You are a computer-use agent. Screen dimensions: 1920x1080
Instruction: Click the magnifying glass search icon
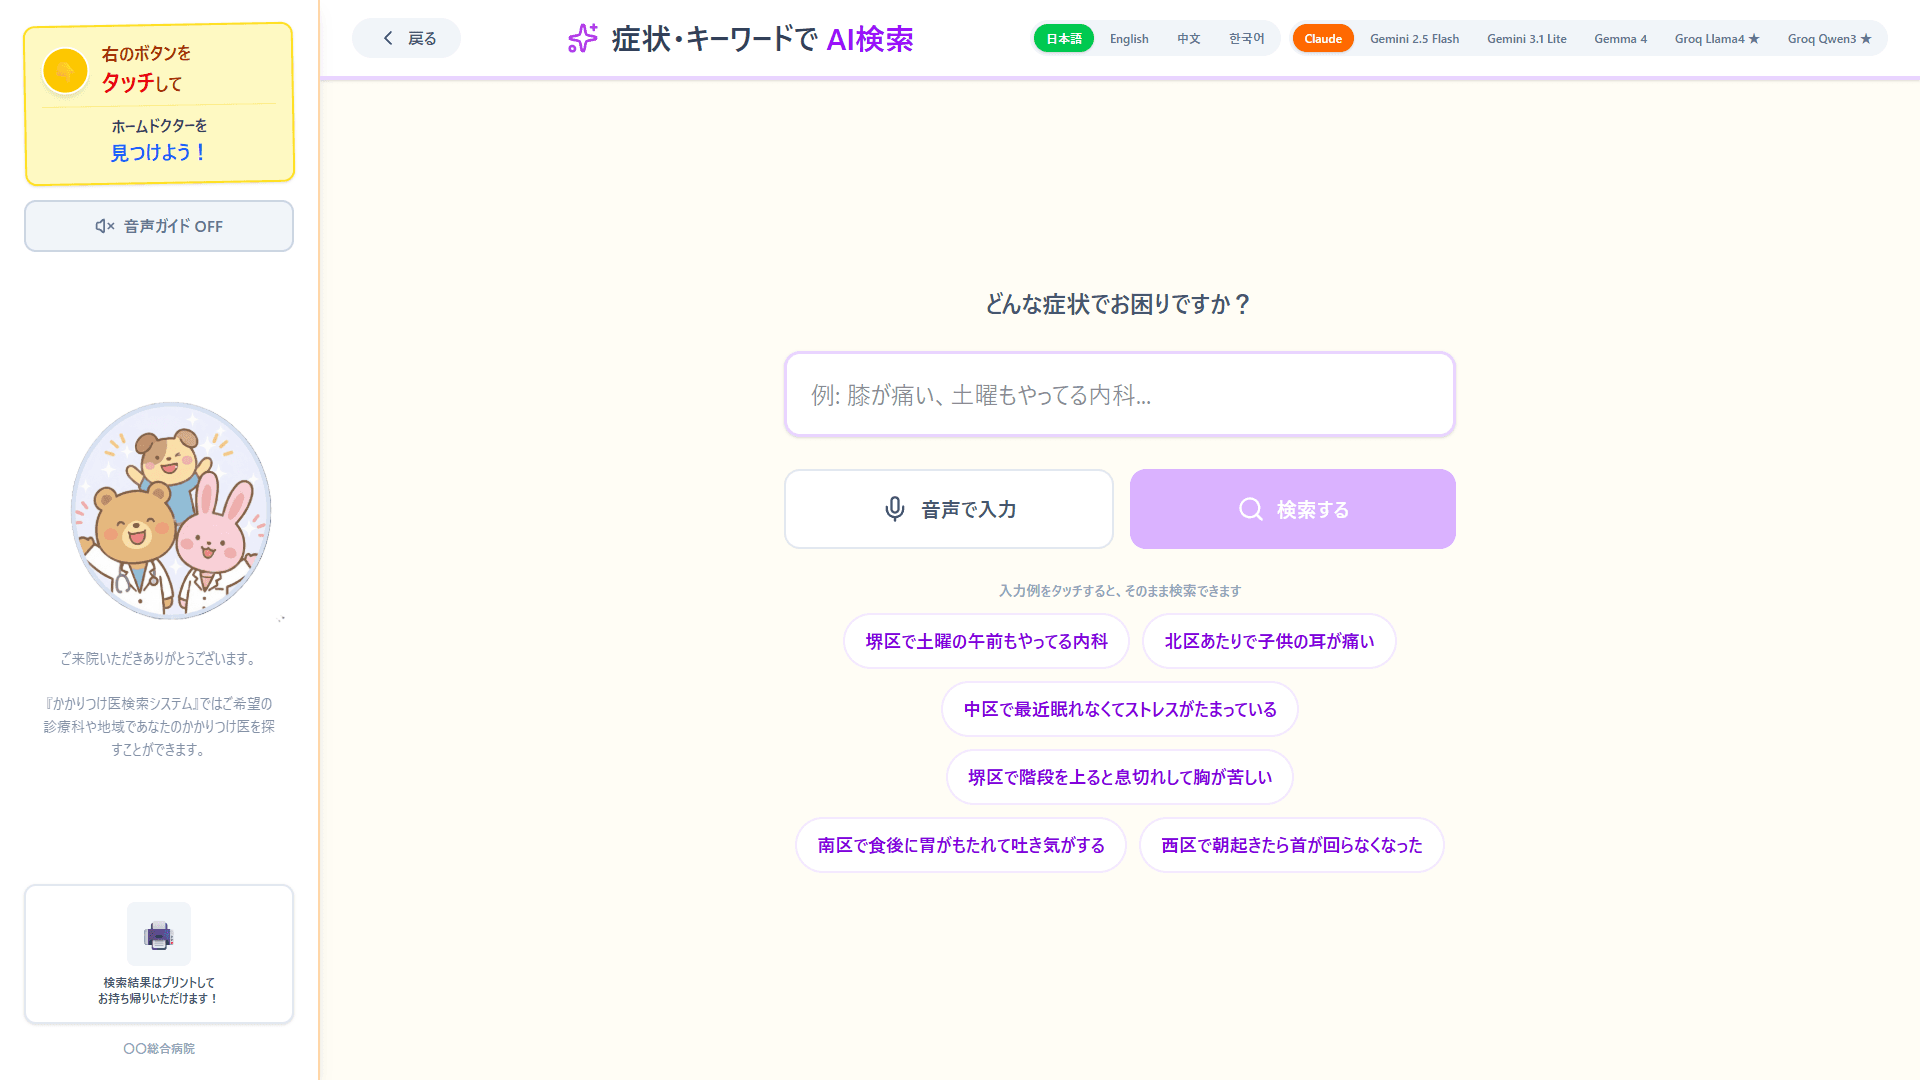point(1250,509)
